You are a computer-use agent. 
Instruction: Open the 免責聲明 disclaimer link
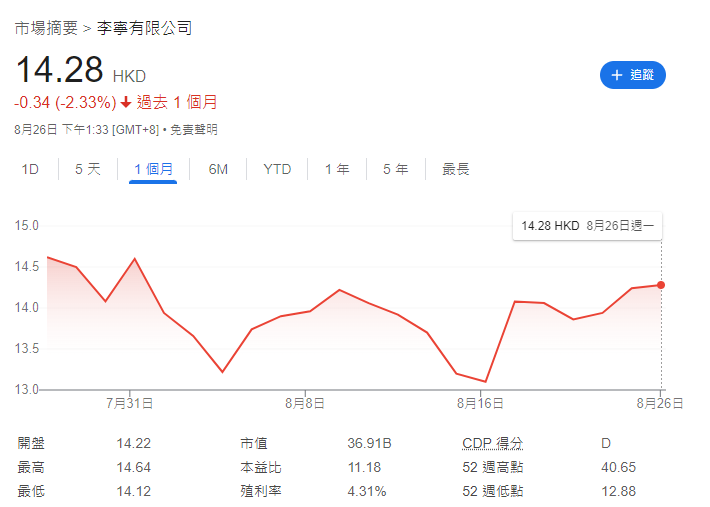coord(193,130)
